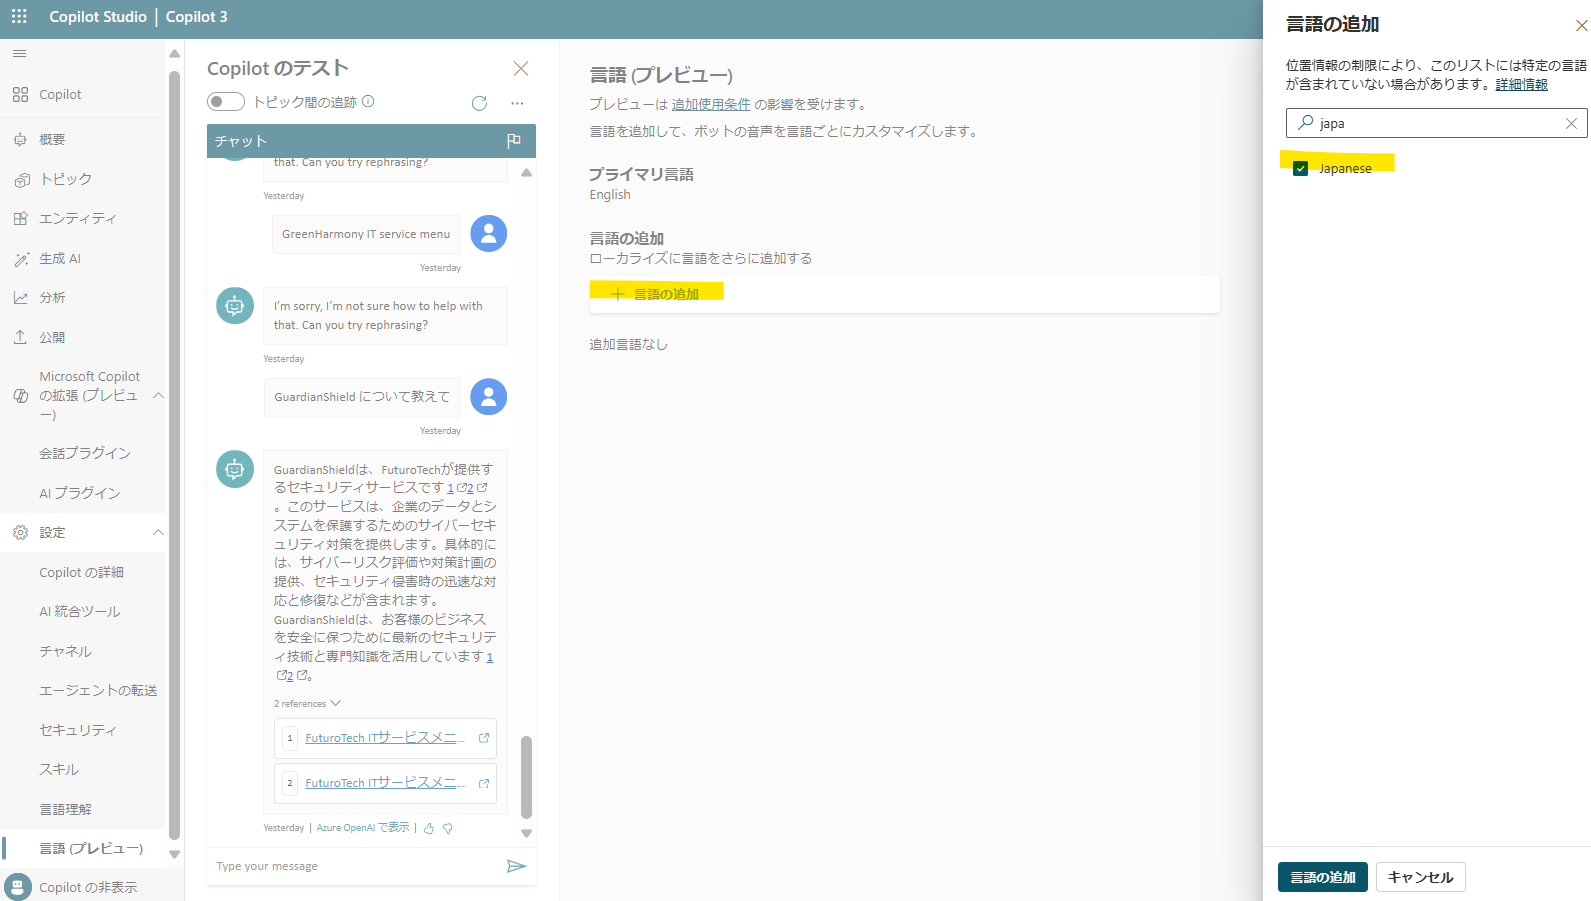This screenshot has height=901, width=1591.
Task: Click the sidebar scrollbar up arrow
Action: click(x=175, y=54)
